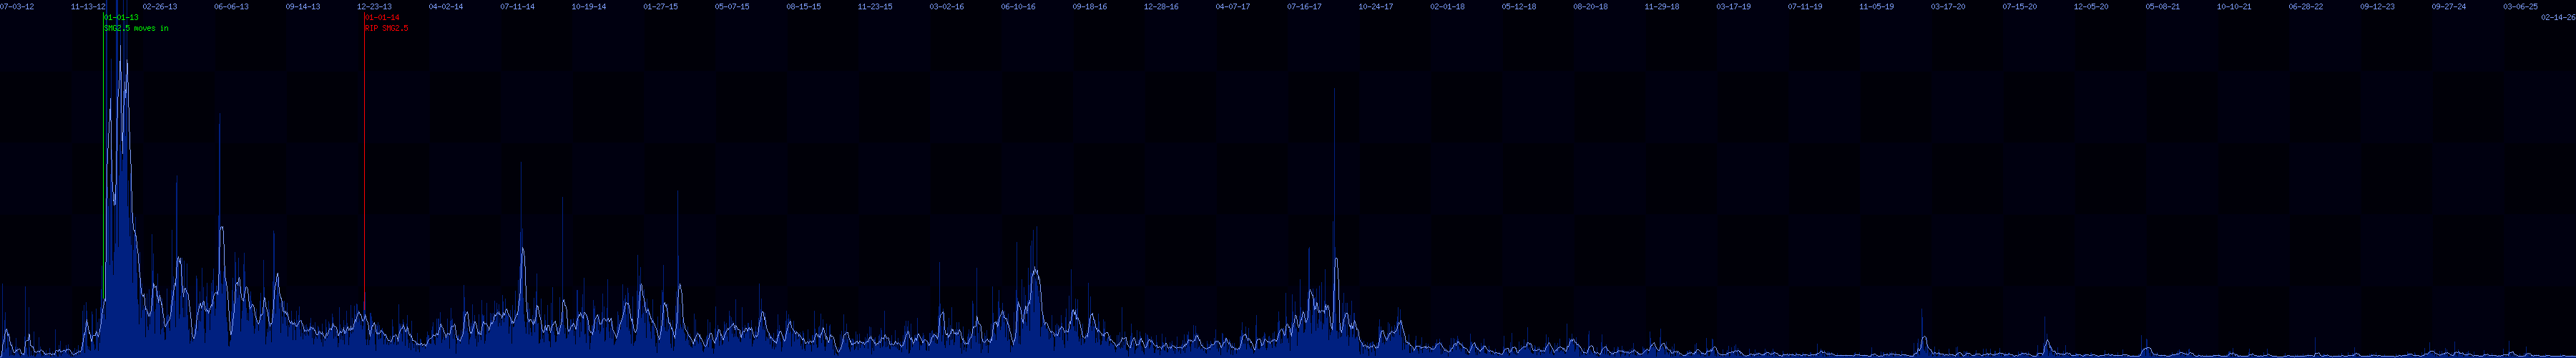Screen dimensions: 2576x358
Task: Select the 10-24-17 date label
Action: pos(1375,6)
